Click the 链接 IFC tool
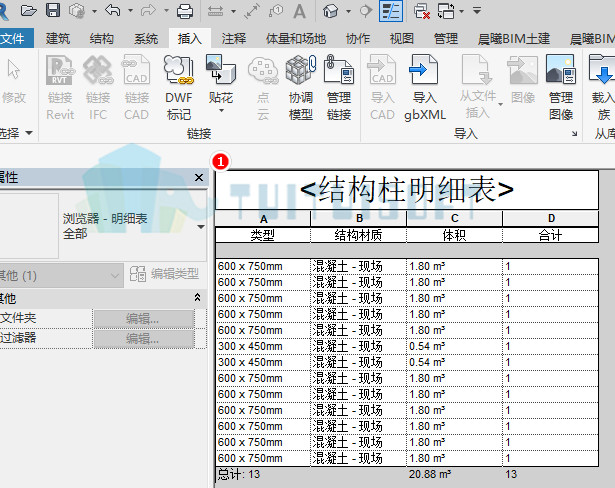Image resolution: width=615 pixels, height=488 pixels. pos(98,88)
